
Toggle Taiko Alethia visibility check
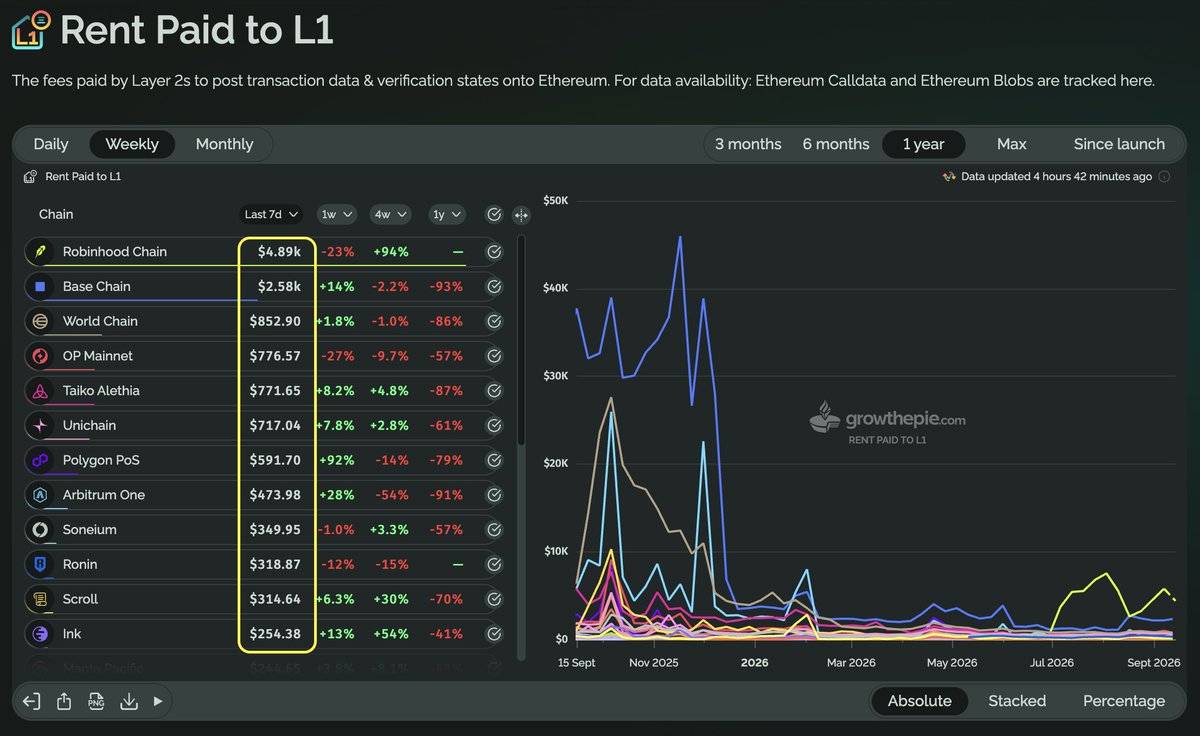pos(494,391)
